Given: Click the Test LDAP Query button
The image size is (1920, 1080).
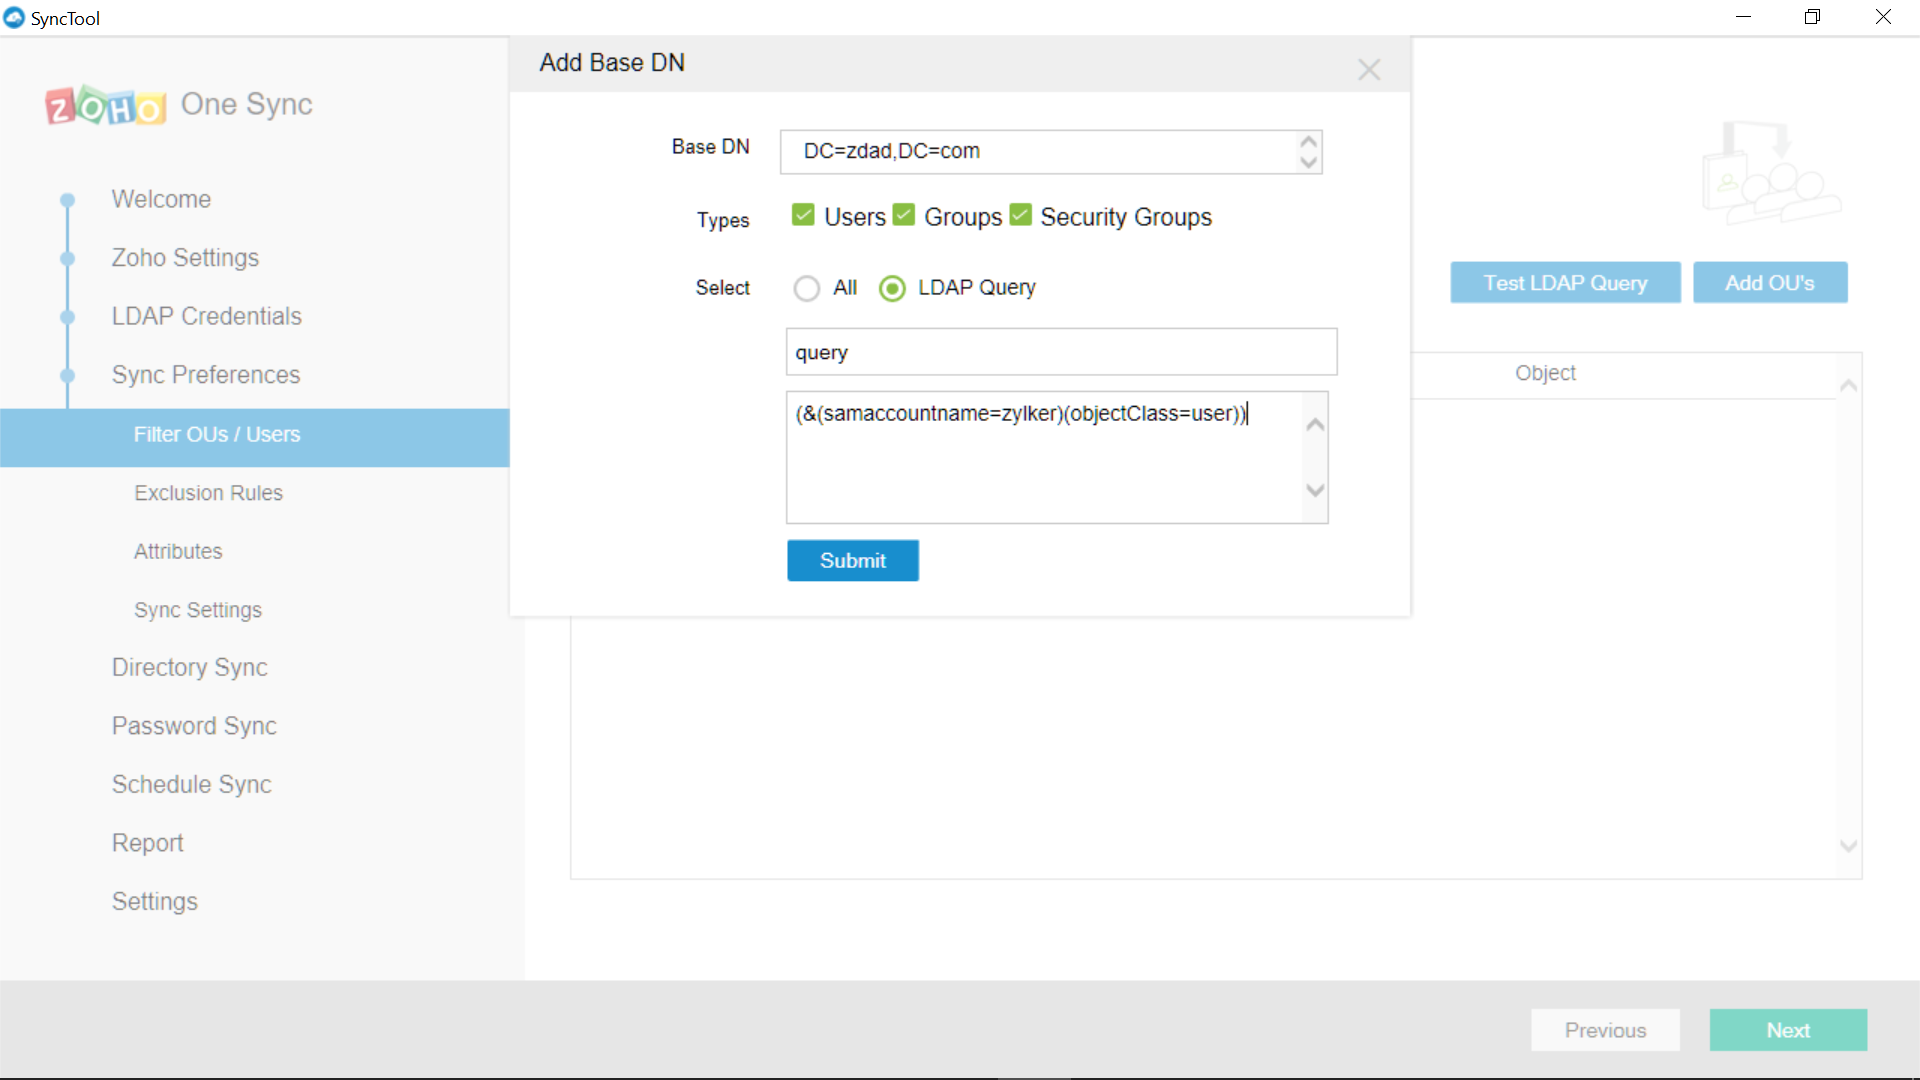Looking at the screenshot, I should tap(1565, 283).
